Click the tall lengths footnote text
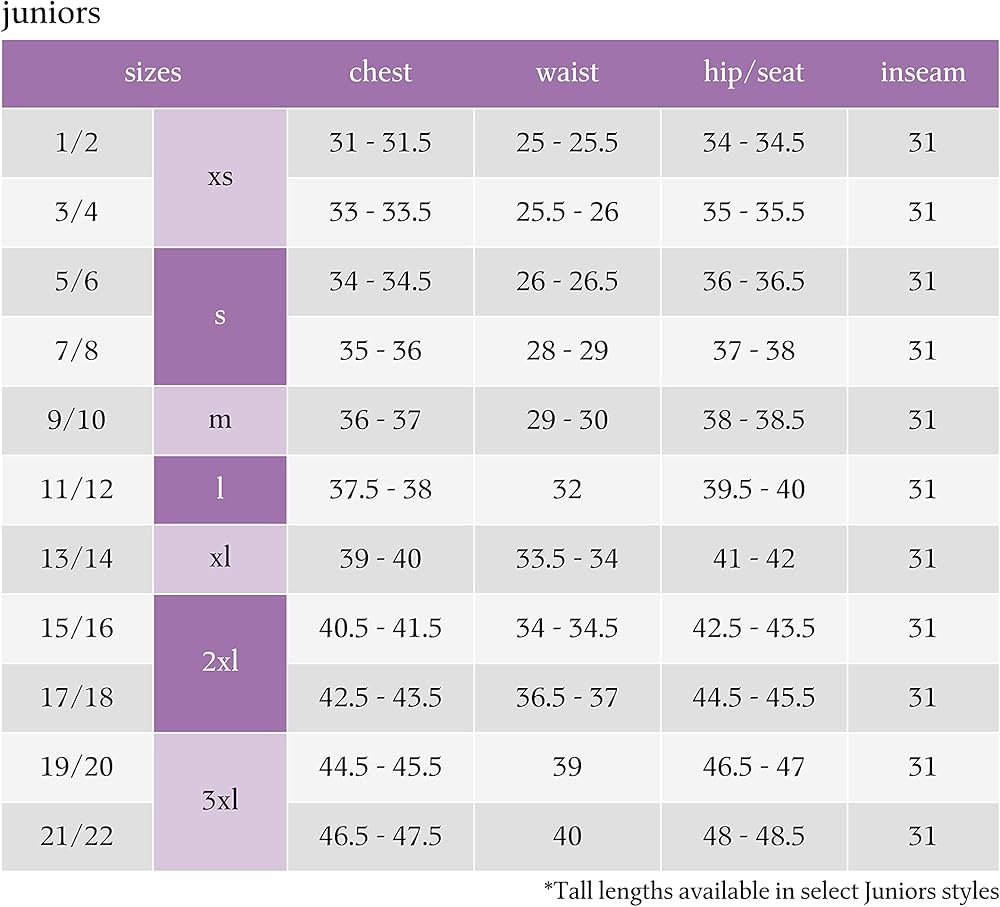Viewport: 1000px width, 907px height. coord(770,889)
